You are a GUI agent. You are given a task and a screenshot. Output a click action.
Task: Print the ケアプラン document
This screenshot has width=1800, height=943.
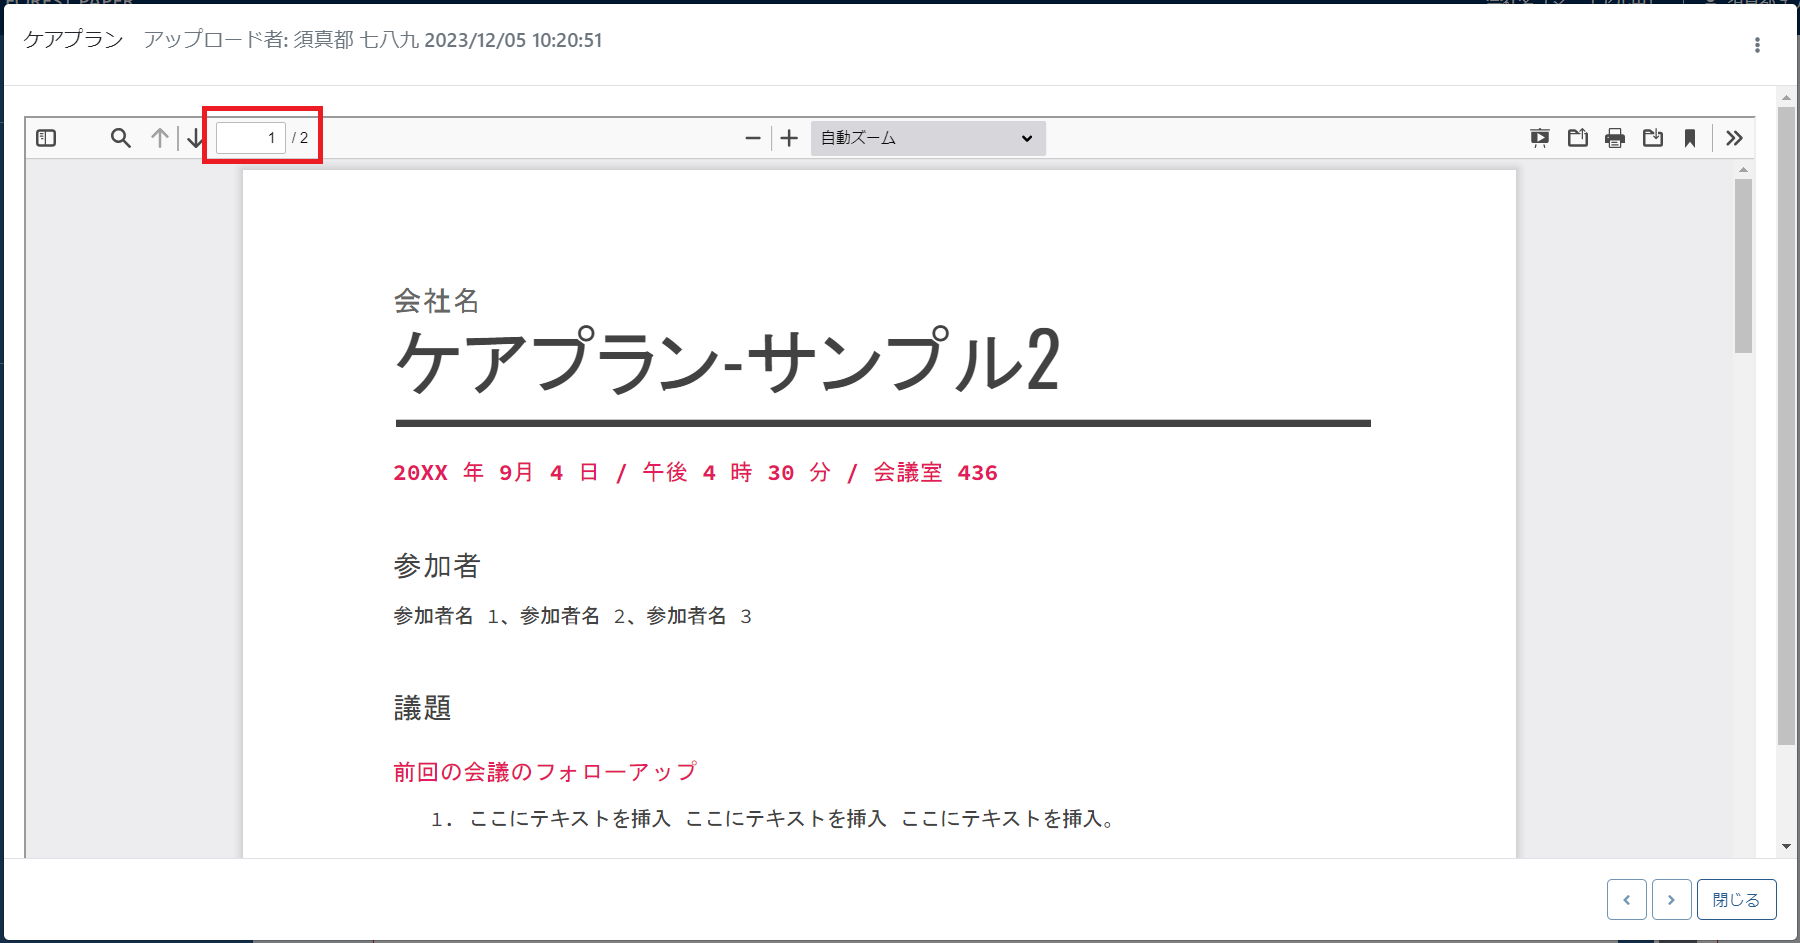click(1615, 138)
